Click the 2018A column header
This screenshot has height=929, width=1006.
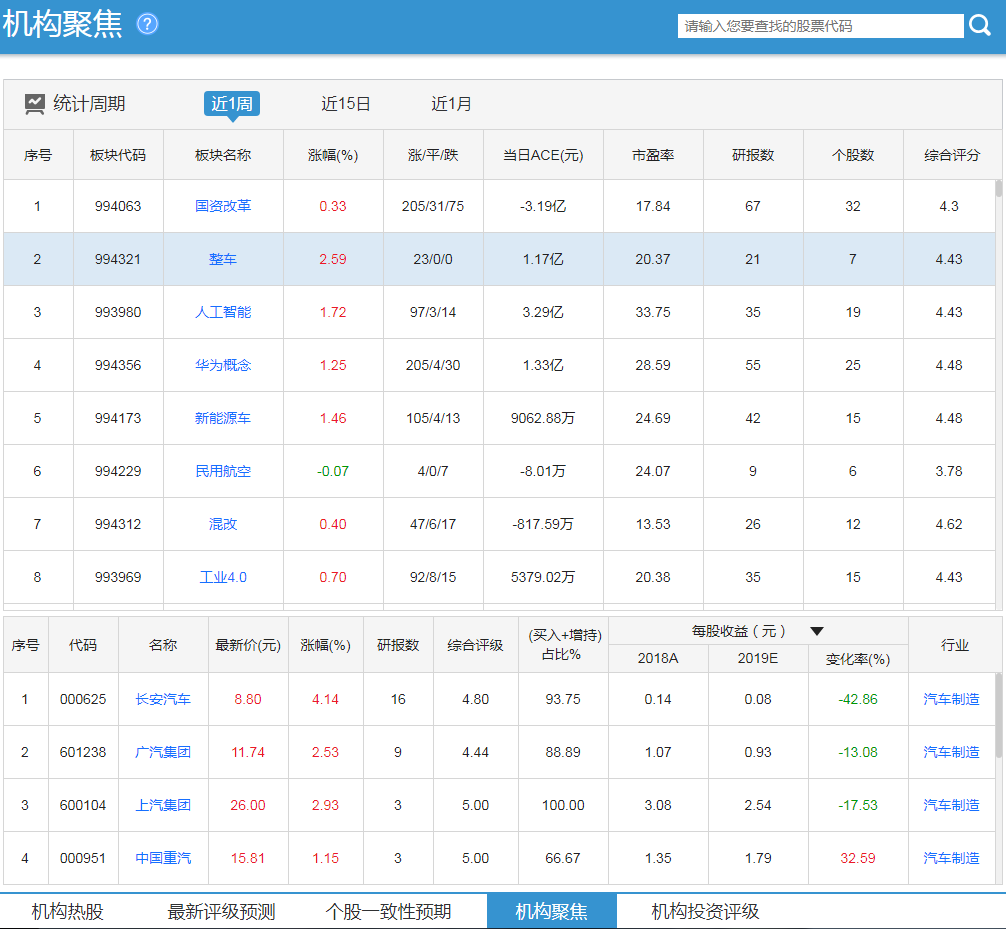(658, 659)
